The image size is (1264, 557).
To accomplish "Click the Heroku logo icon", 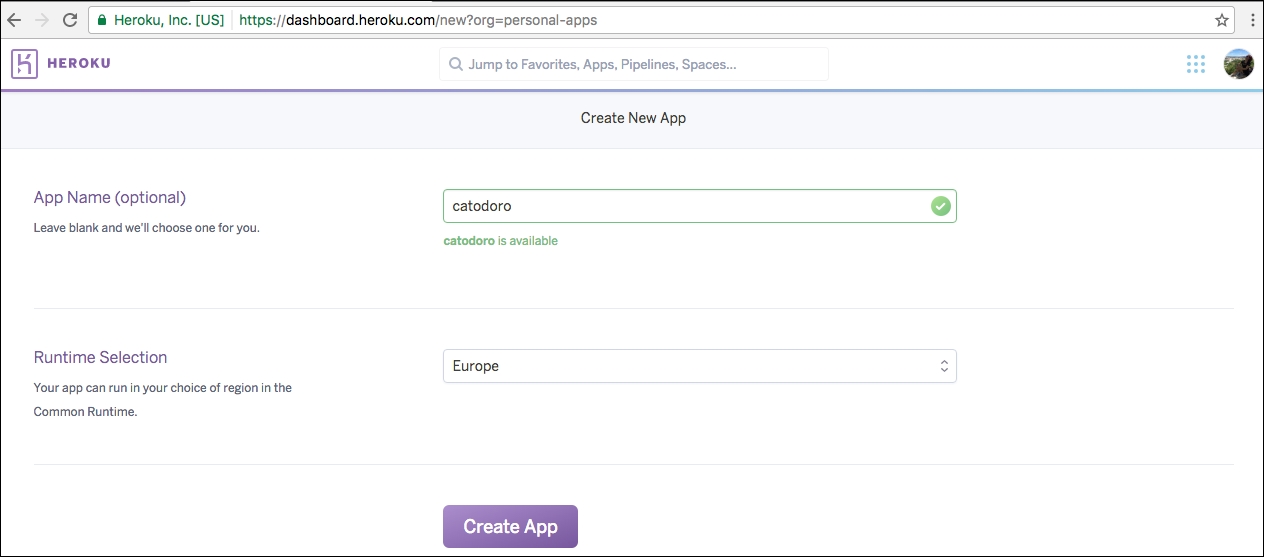I will 24,64.
